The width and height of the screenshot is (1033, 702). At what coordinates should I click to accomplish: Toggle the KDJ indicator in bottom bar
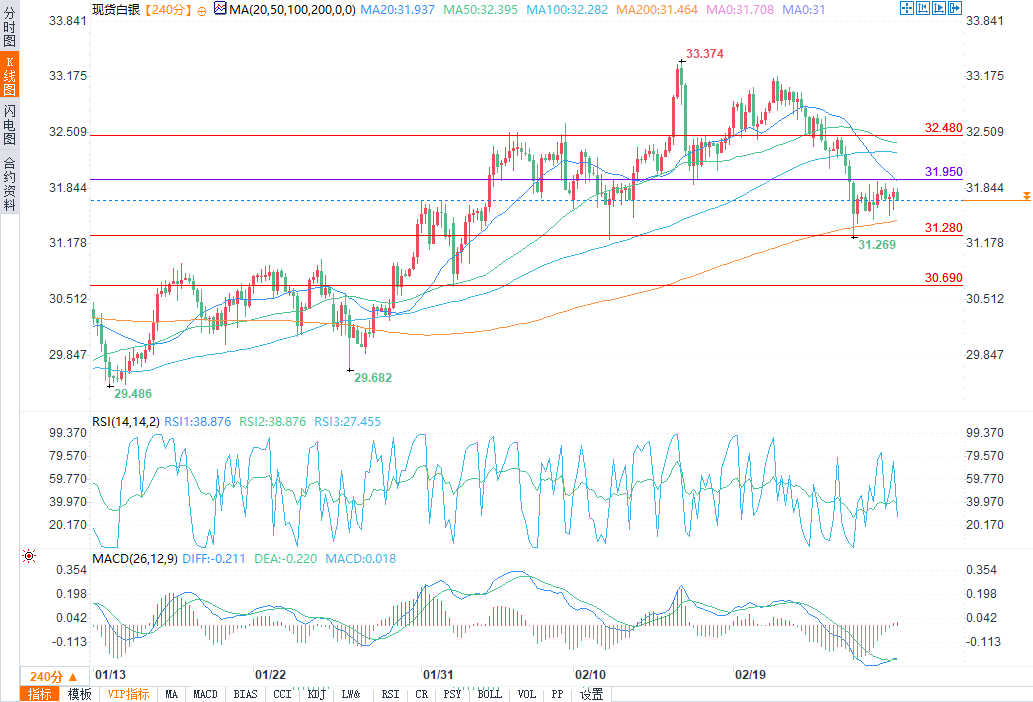click(316, 694)
